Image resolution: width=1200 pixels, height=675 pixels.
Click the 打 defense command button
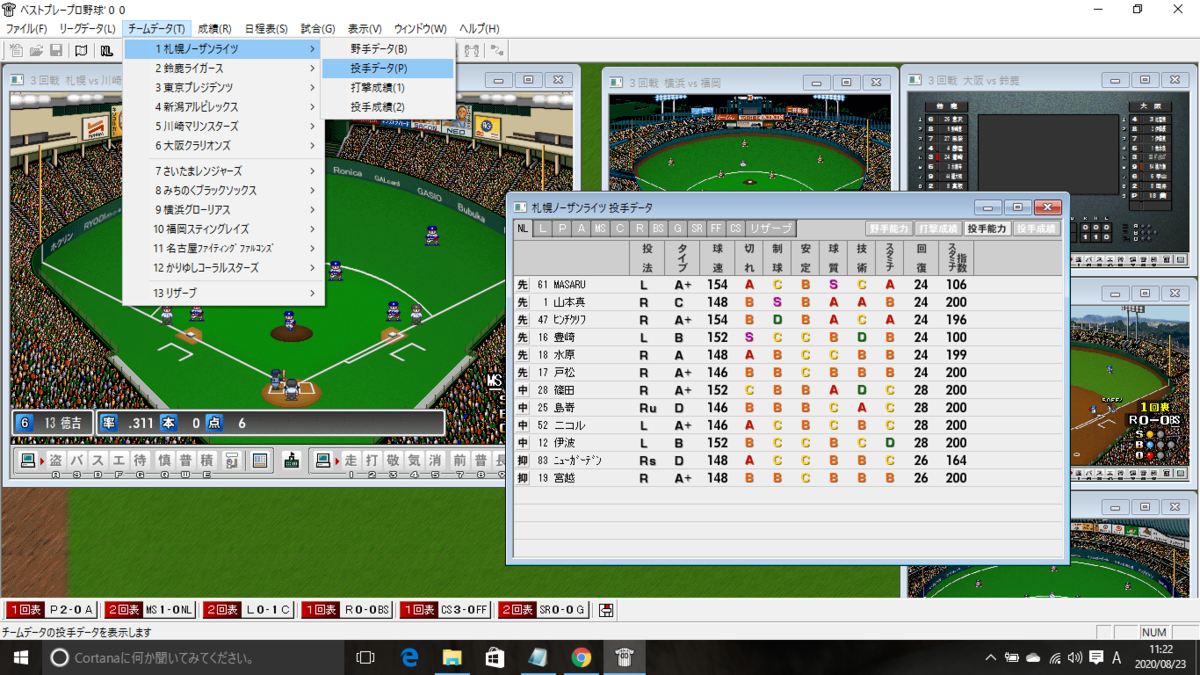click(x=371, y=460)
